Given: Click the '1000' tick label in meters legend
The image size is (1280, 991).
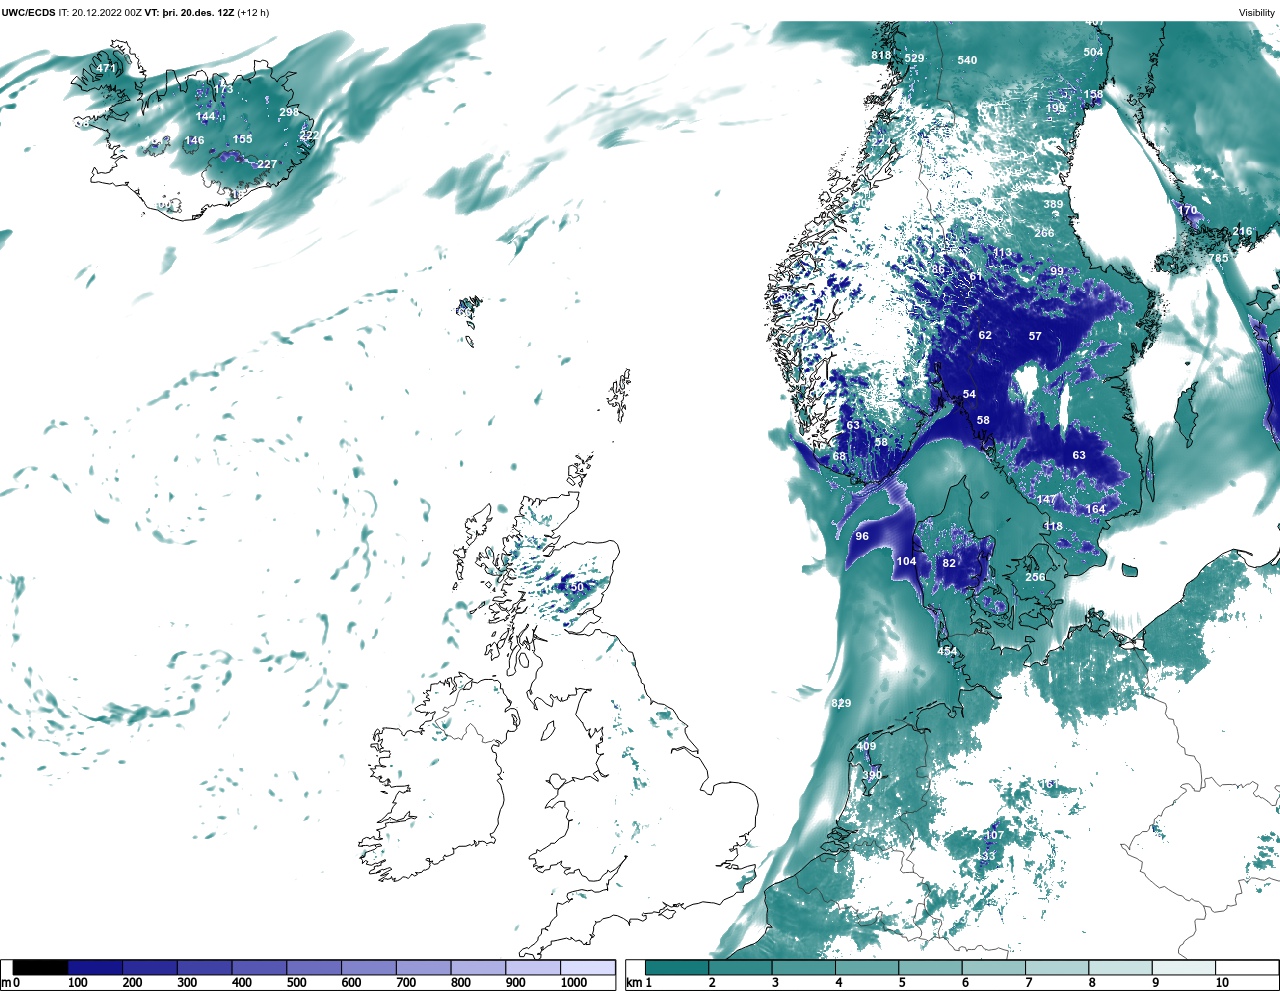Looking at the screenshot, I should coord(573,983).
